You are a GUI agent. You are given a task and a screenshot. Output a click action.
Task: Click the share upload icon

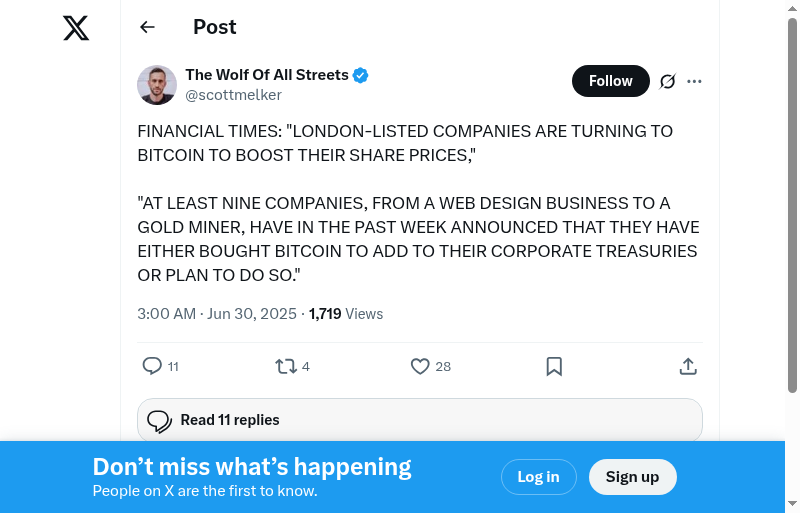point(688,366)
